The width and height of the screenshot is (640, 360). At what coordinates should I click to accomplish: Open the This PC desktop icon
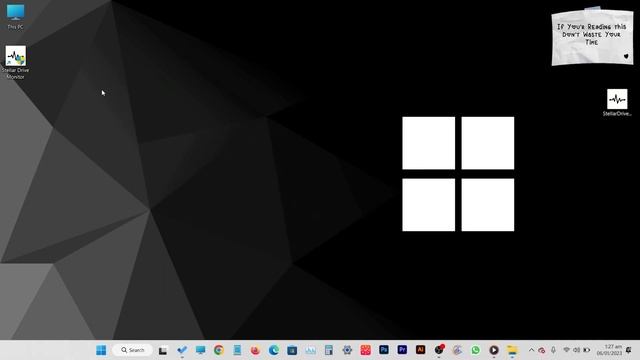(x=16, y=16)
